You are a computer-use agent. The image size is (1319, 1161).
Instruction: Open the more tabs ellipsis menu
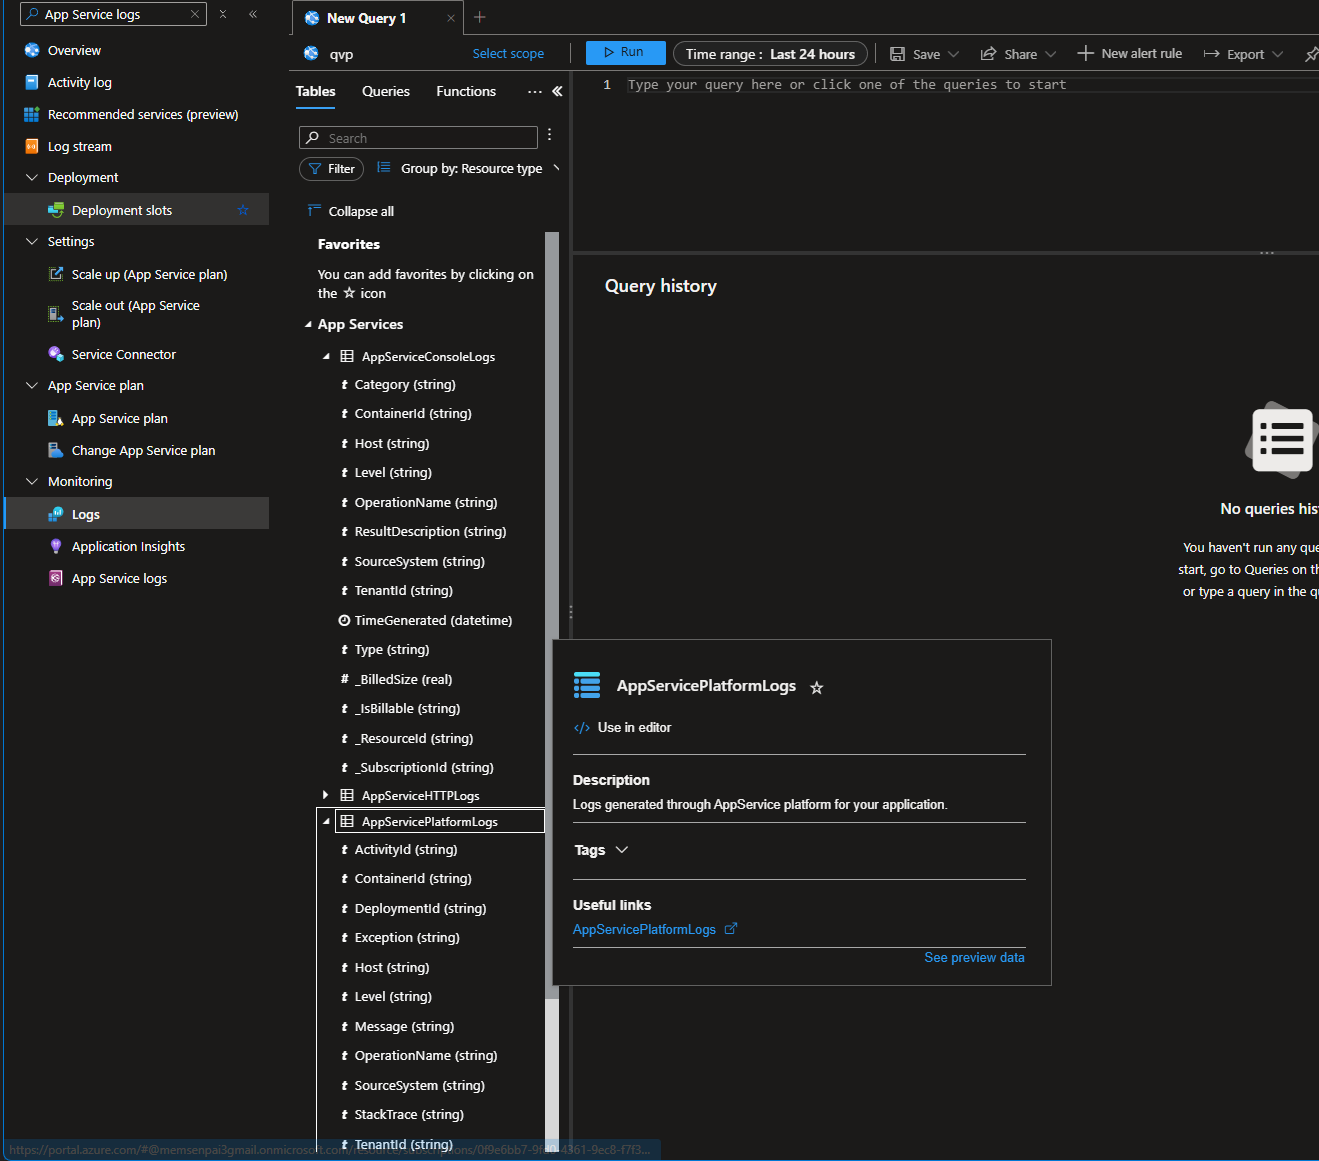click(535, 91)
